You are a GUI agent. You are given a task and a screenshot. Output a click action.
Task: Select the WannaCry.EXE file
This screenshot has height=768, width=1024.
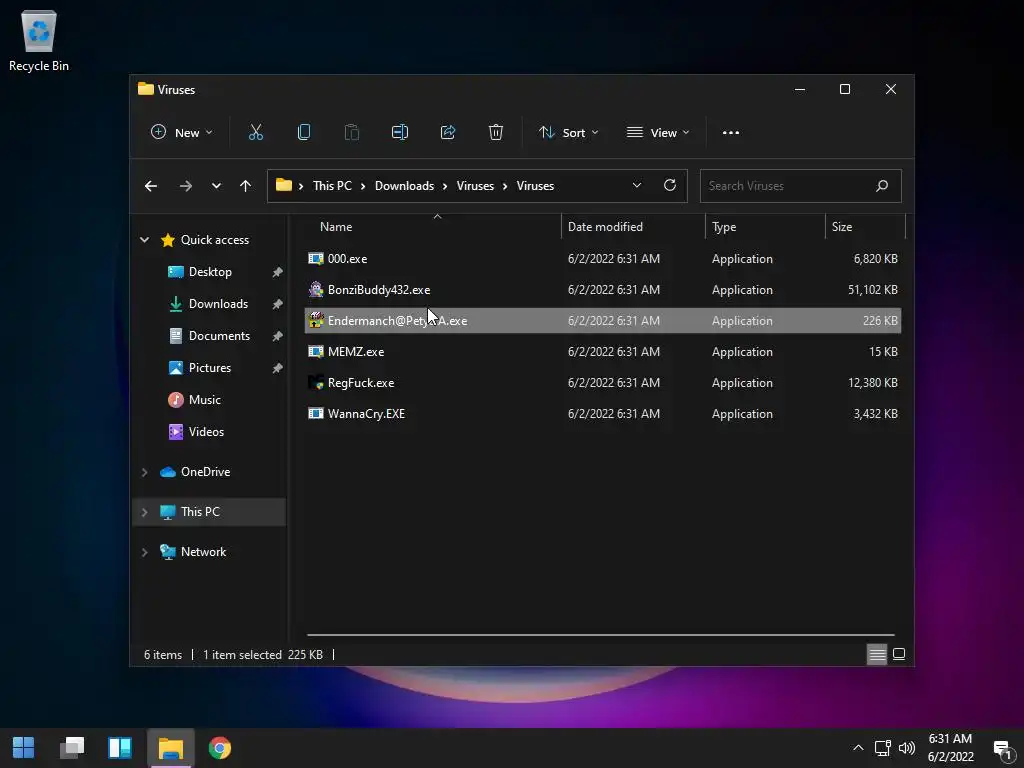tap(603, 414)
